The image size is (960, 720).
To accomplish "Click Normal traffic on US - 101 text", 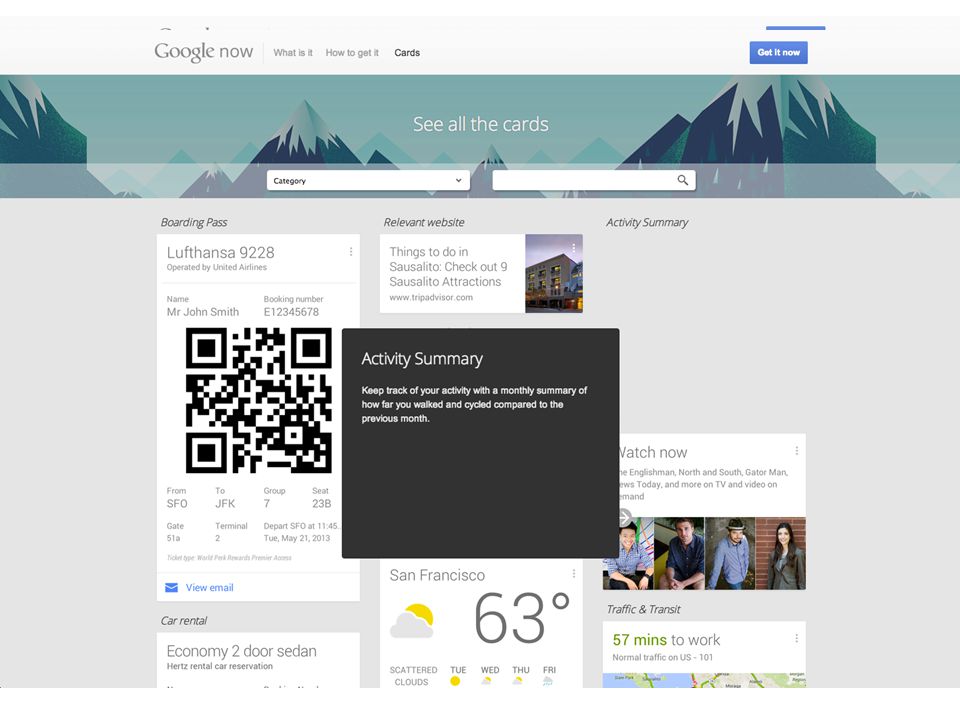I will 662,658.
